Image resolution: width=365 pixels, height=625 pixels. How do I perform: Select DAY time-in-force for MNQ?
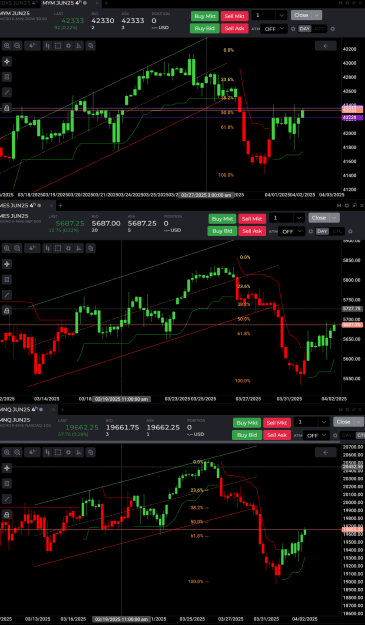347,436
